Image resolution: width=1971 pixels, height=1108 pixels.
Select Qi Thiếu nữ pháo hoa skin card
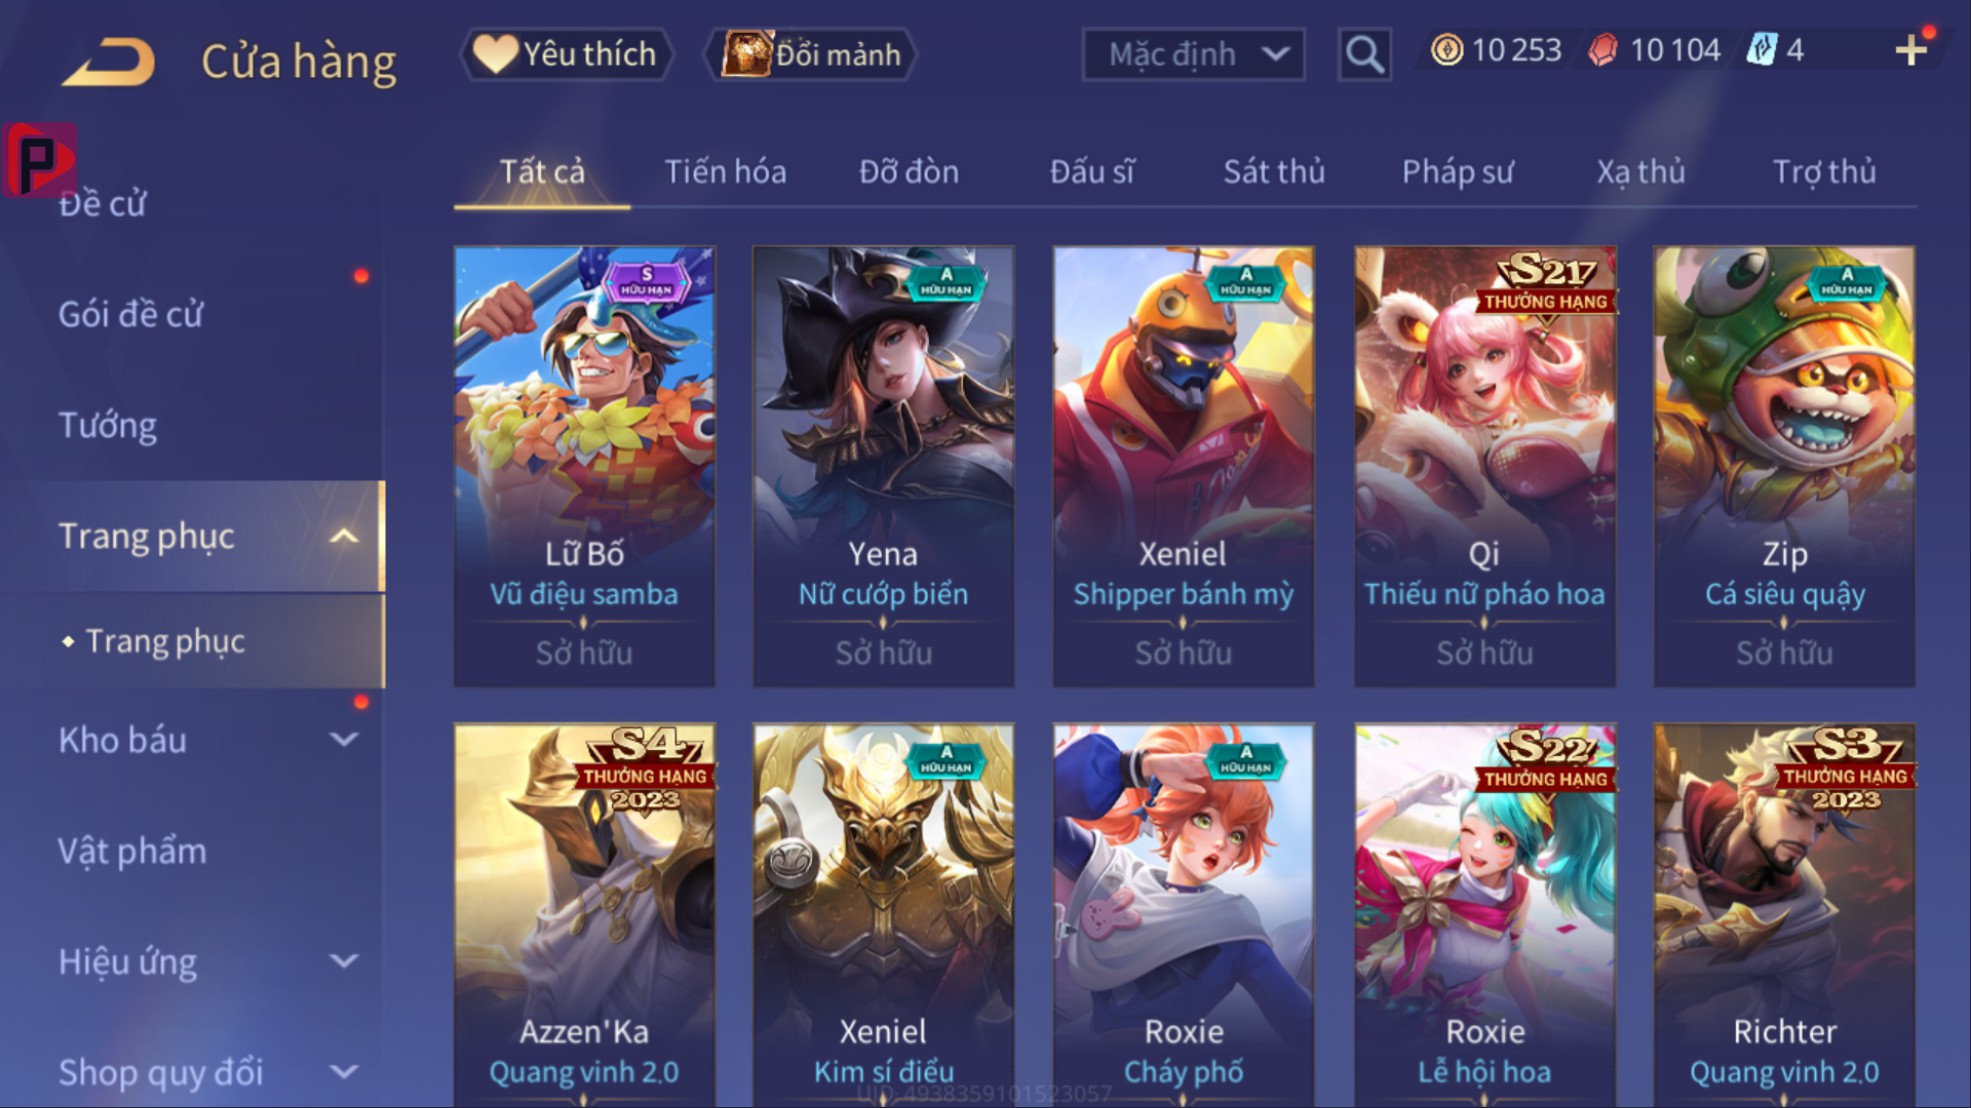pyautogui.click(x=1484, y=466)
